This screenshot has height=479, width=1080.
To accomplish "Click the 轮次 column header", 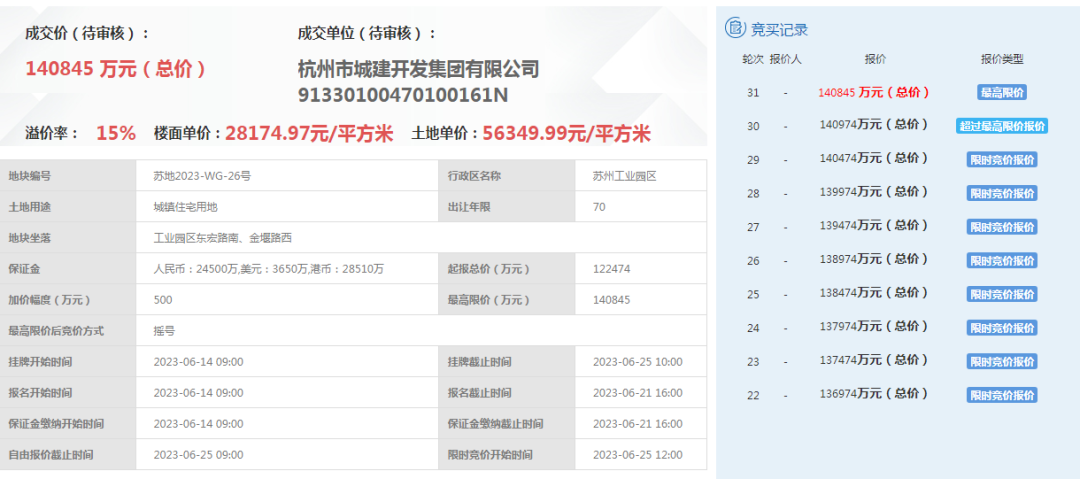I will [753, 59].
